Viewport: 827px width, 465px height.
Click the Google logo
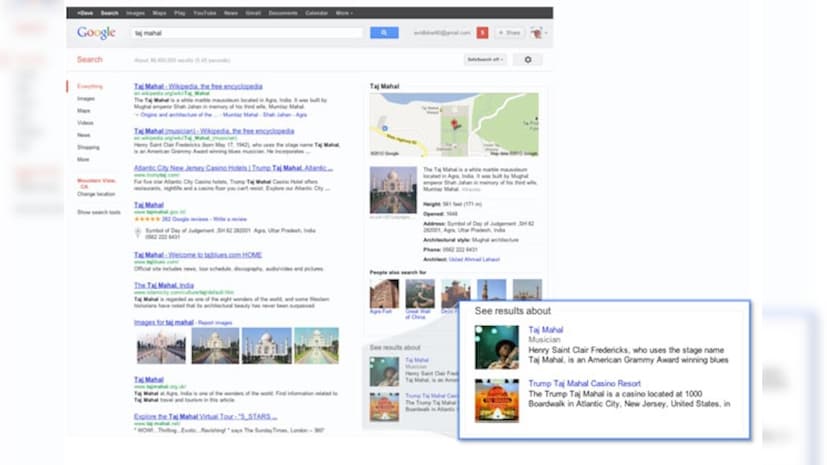97,33
